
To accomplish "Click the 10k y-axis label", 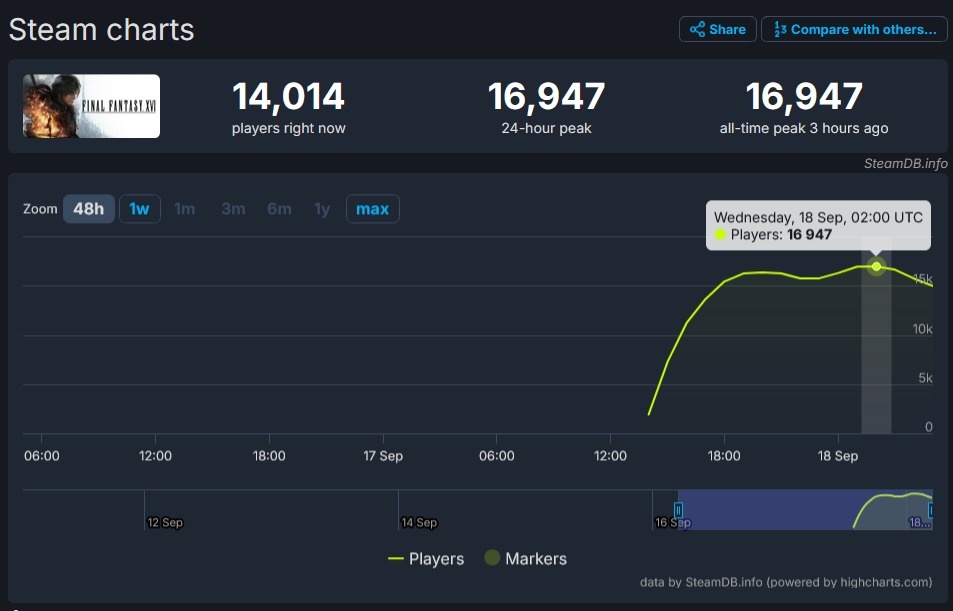I will pyautogui.click(x=923, y=329).
